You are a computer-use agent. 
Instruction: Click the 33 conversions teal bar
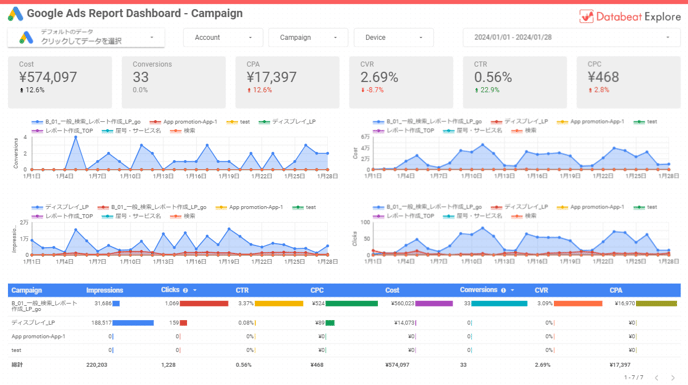point(499,303)
